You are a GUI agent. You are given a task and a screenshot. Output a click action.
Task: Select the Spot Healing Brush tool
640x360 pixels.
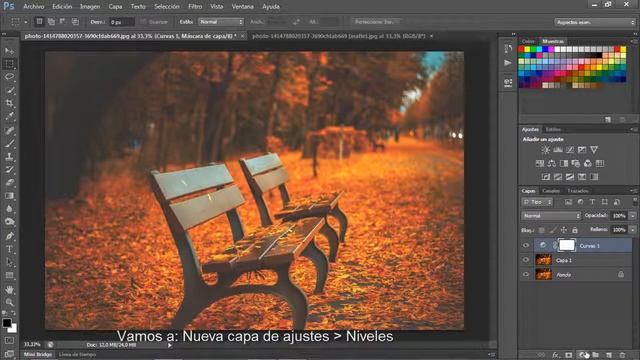pyautogui.click(x=9, y=131)
